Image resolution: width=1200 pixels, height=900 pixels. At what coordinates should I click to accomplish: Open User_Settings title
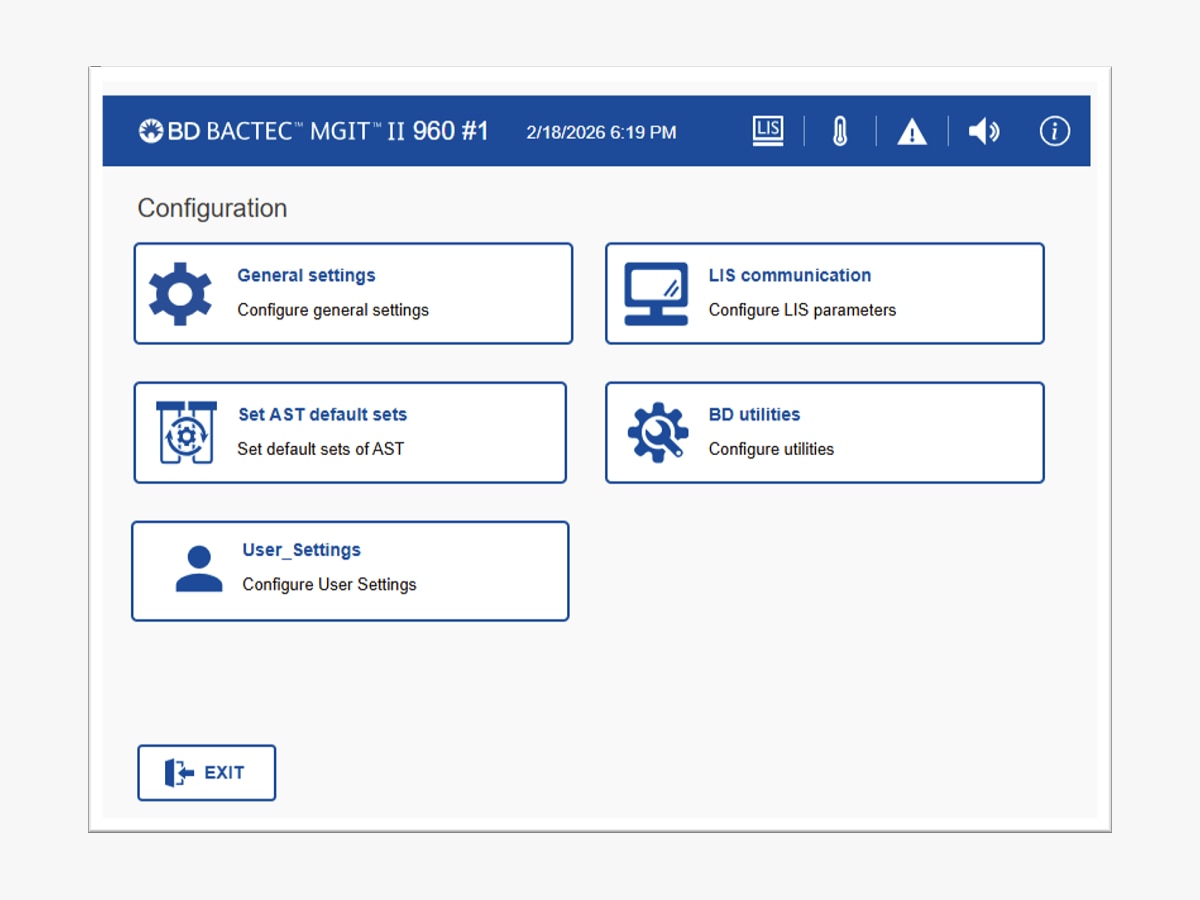click(x=302, y=550)
